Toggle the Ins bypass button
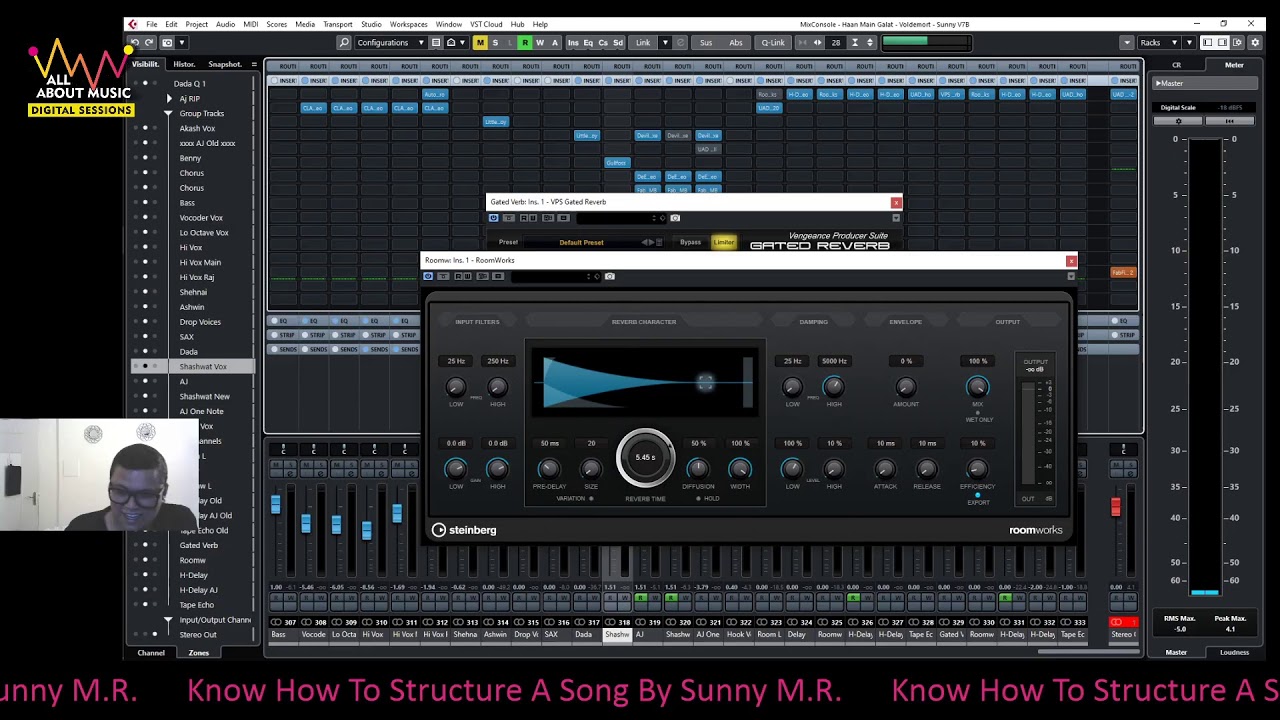The image size is (1280, 720). pos(573,42)
